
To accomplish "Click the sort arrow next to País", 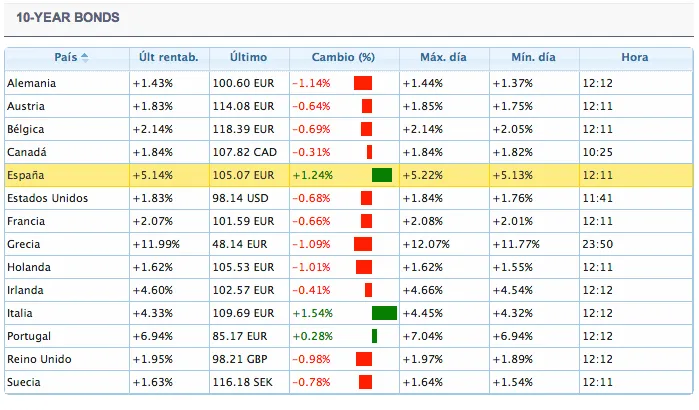I will (x=85, y=58).
